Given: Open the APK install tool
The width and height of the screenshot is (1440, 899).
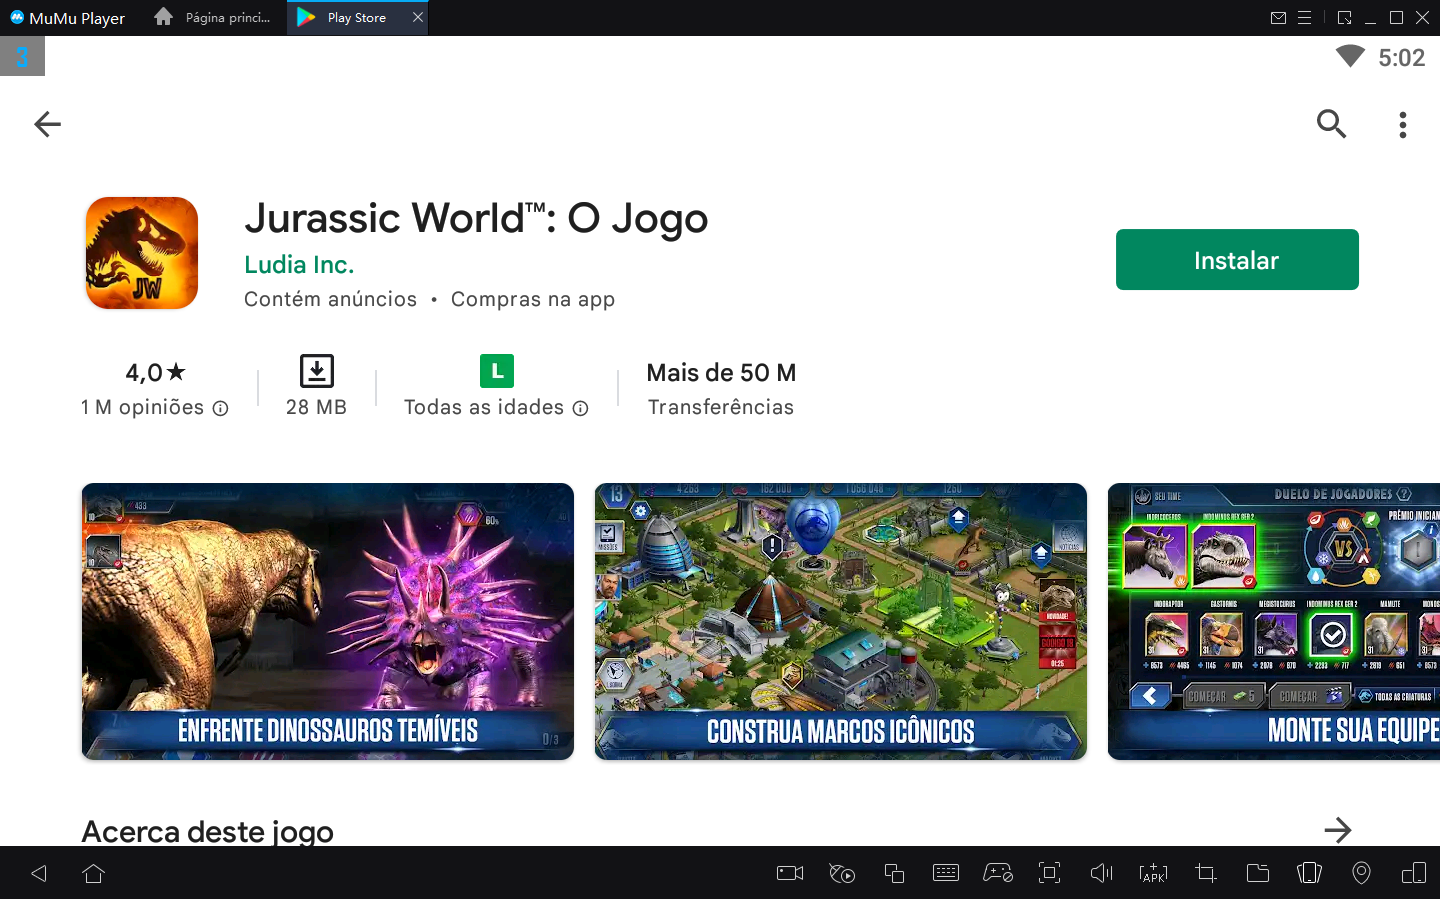Looking at the screenshot, I should pos(1153,873).
